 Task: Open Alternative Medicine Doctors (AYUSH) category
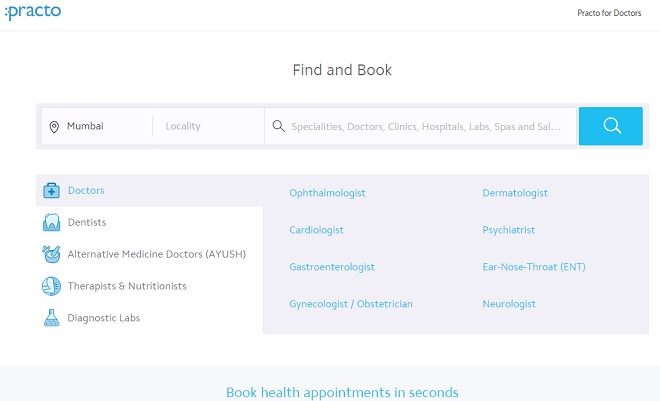156,254
